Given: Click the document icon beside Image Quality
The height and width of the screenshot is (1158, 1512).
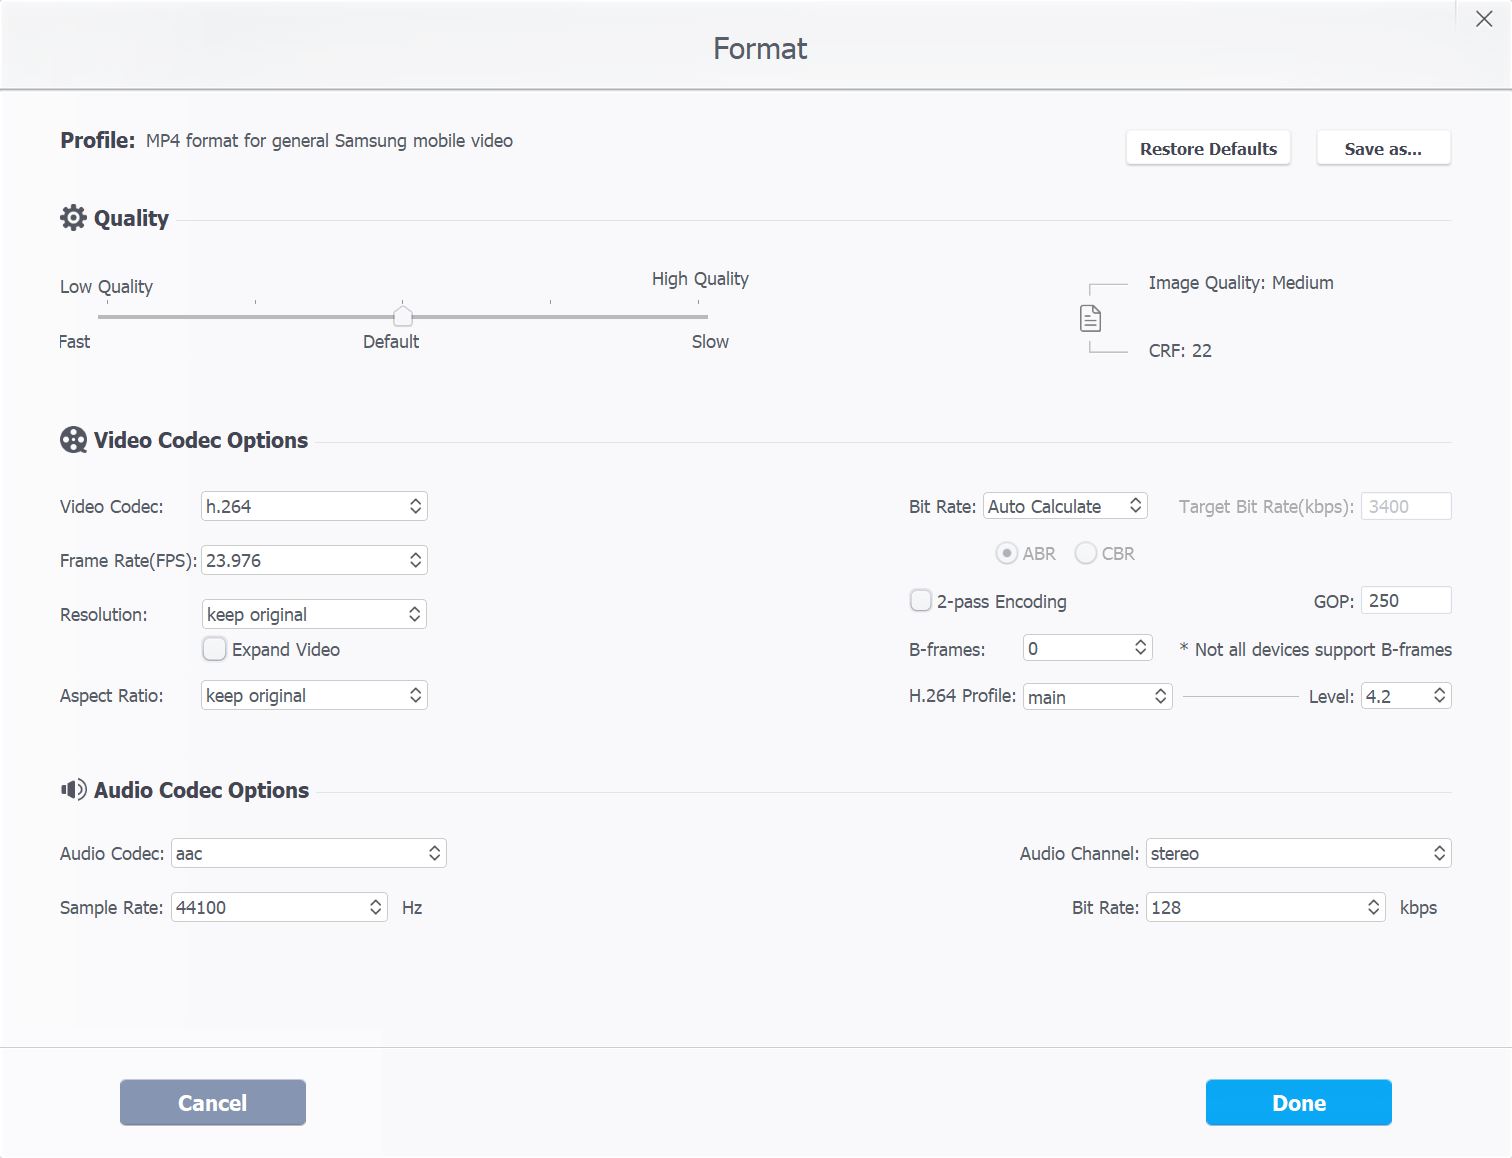Looking at the screenshot, I should (1090, 318).
